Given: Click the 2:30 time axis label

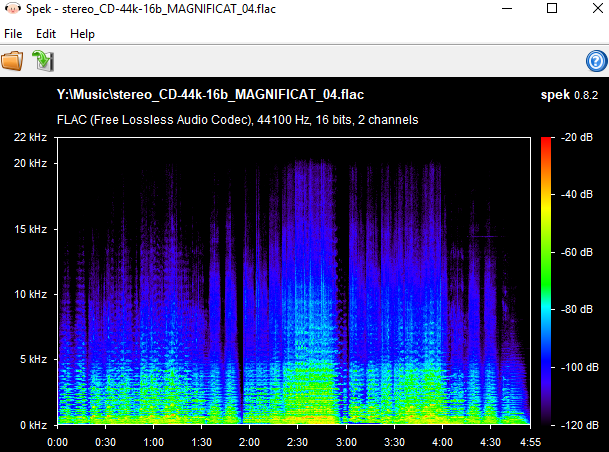Looking at the screenshot, I should tap(297, 442).
